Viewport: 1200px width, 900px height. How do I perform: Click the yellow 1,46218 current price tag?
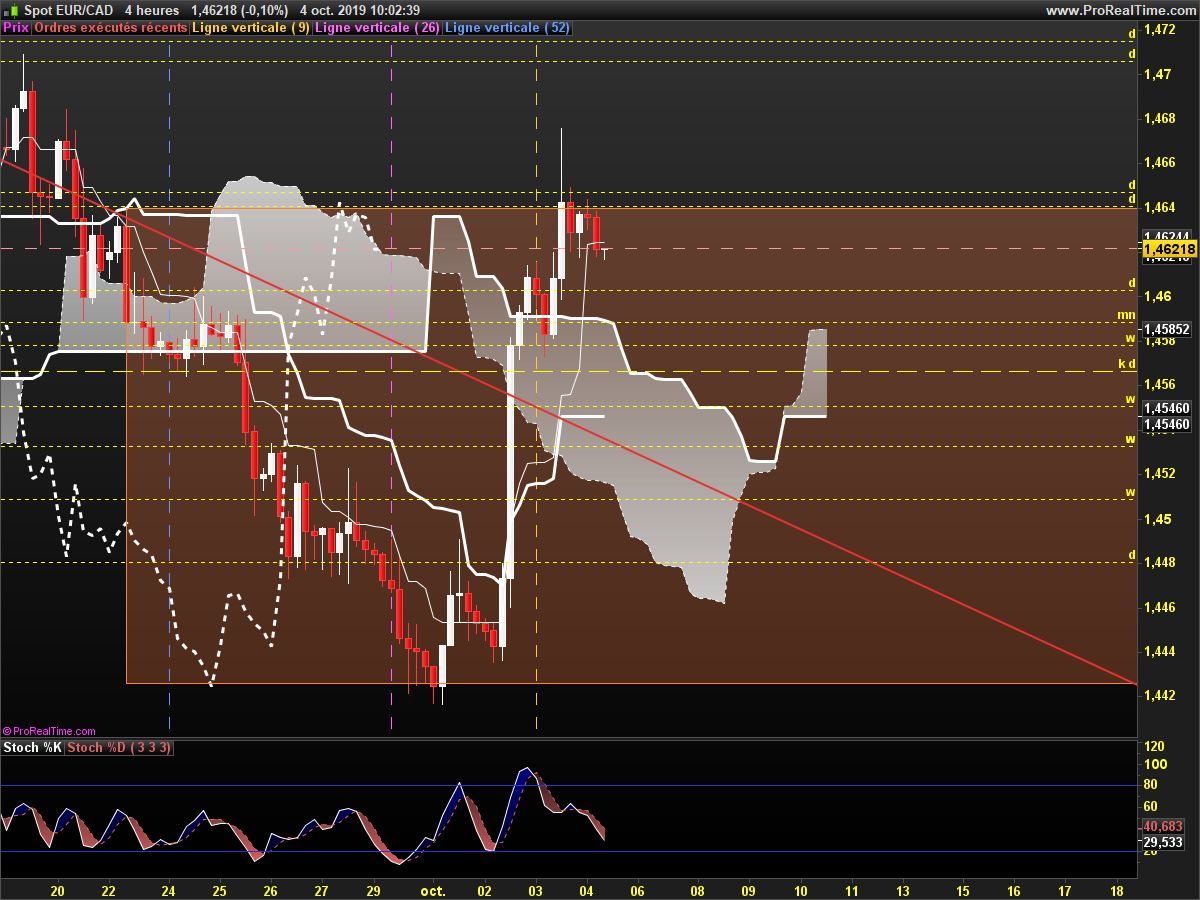(1169, 248)
